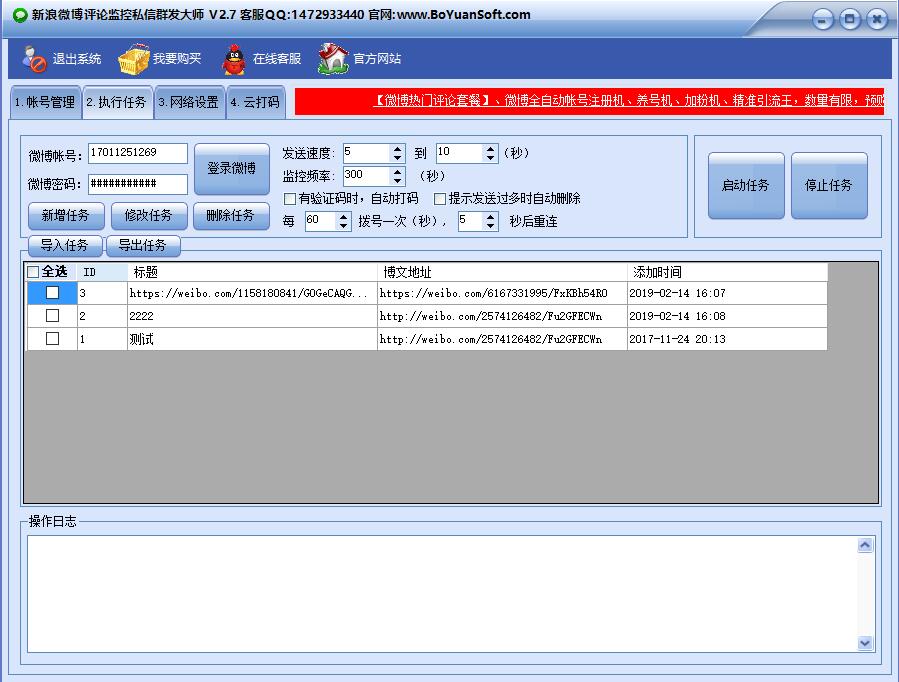Open 在线客服 toolbar label
This screenshot has height=682, width=899.
tap(277, 59)
